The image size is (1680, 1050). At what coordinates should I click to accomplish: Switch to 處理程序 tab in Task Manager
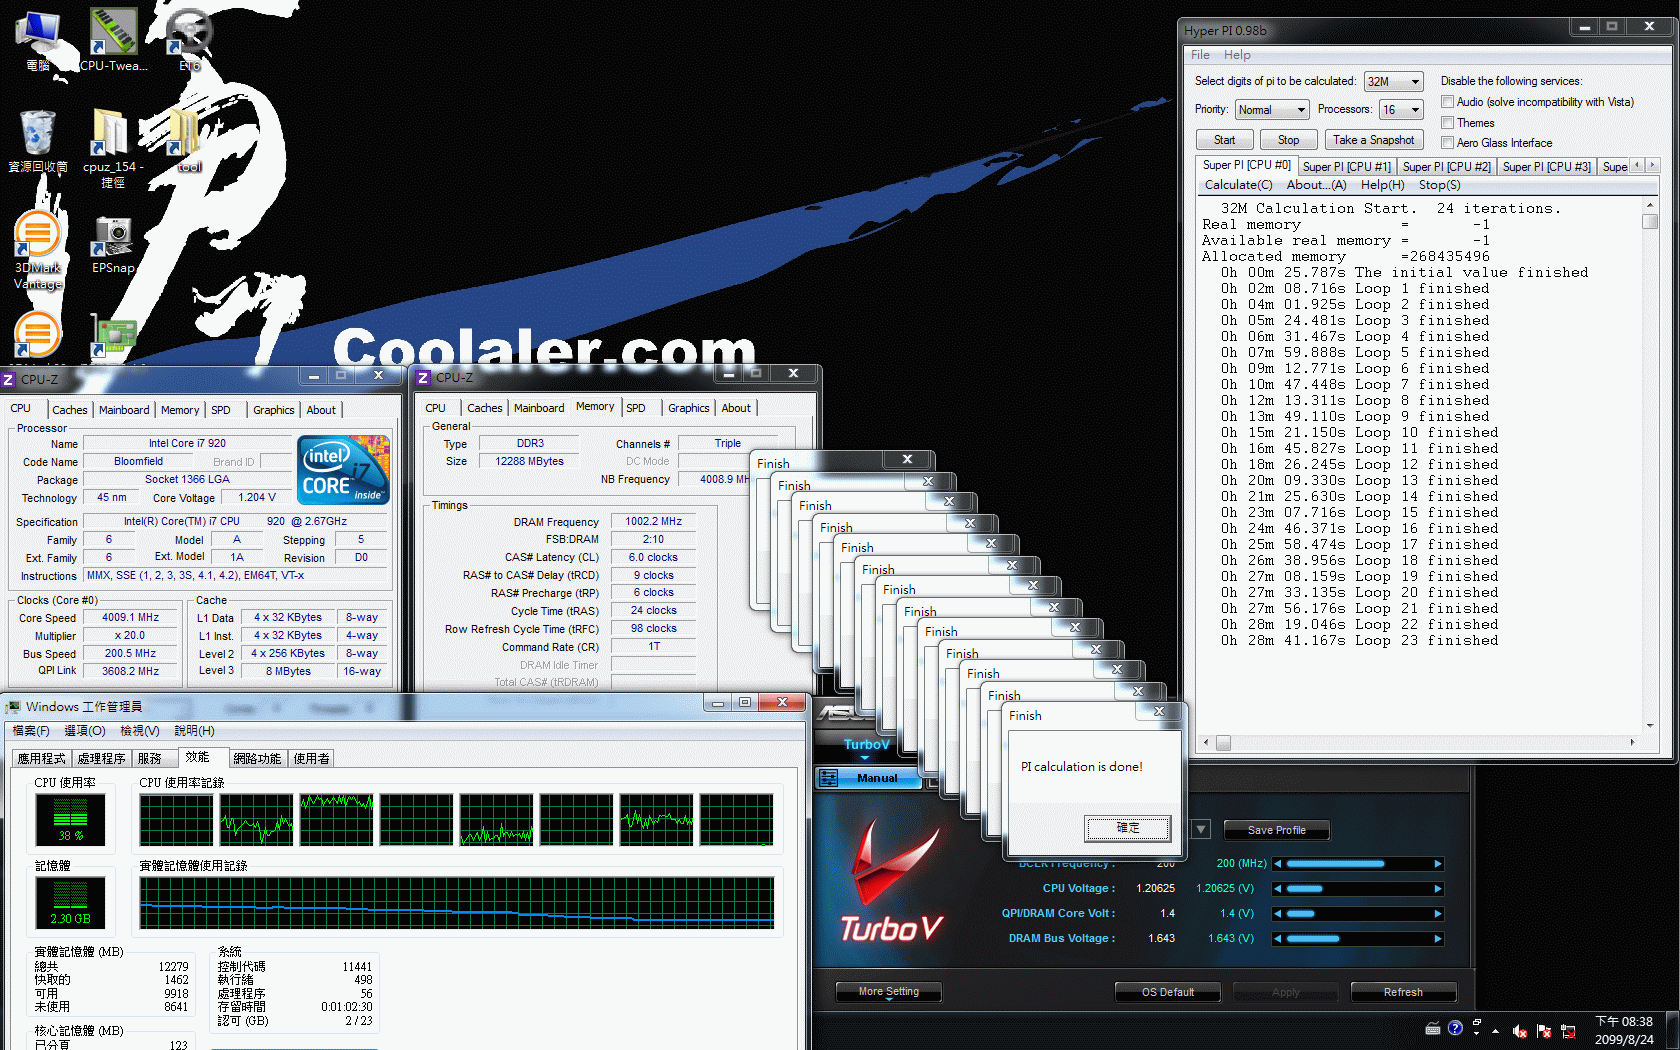click(x=101, y=759)
